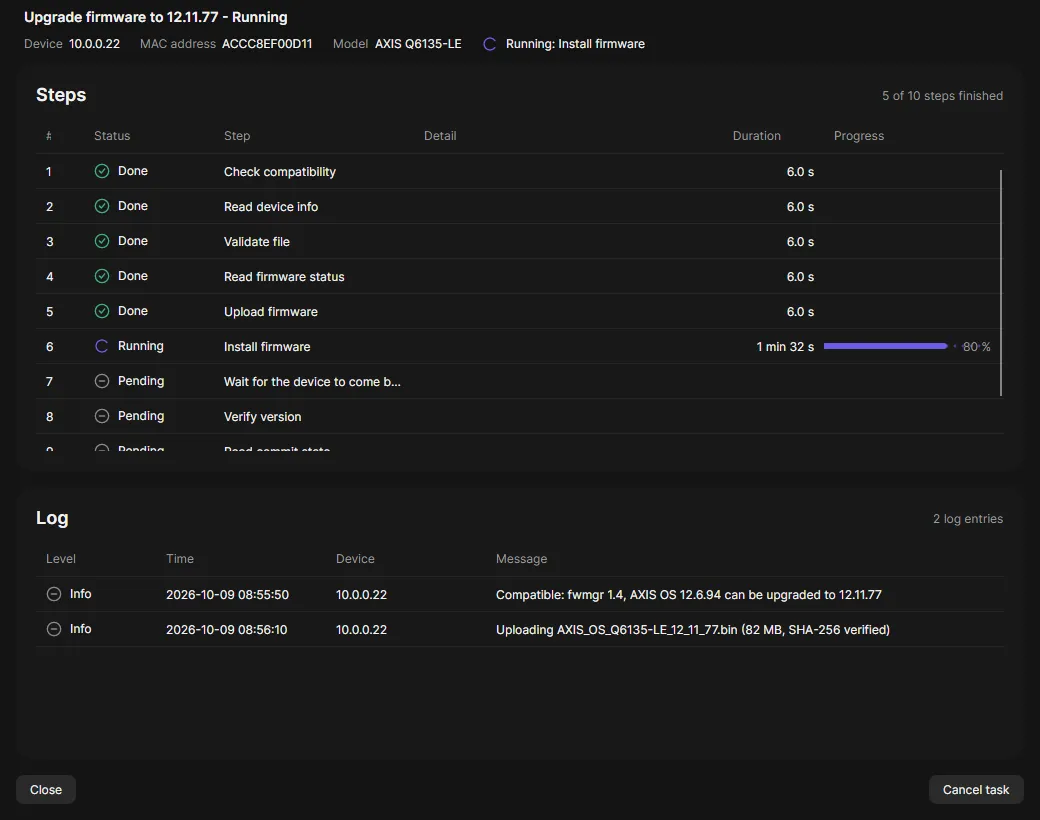Select the Validate file step name

(257, 241)
